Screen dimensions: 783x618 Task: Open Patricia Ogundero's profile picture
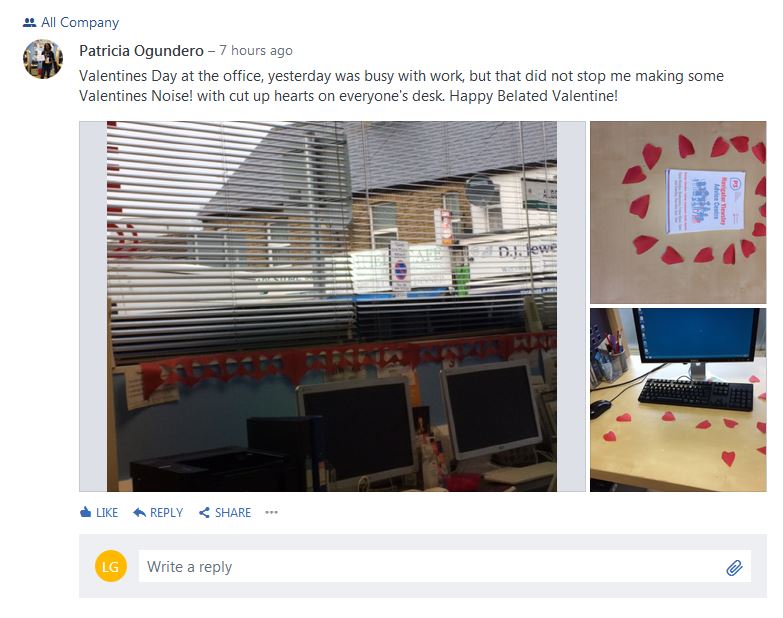43,59
